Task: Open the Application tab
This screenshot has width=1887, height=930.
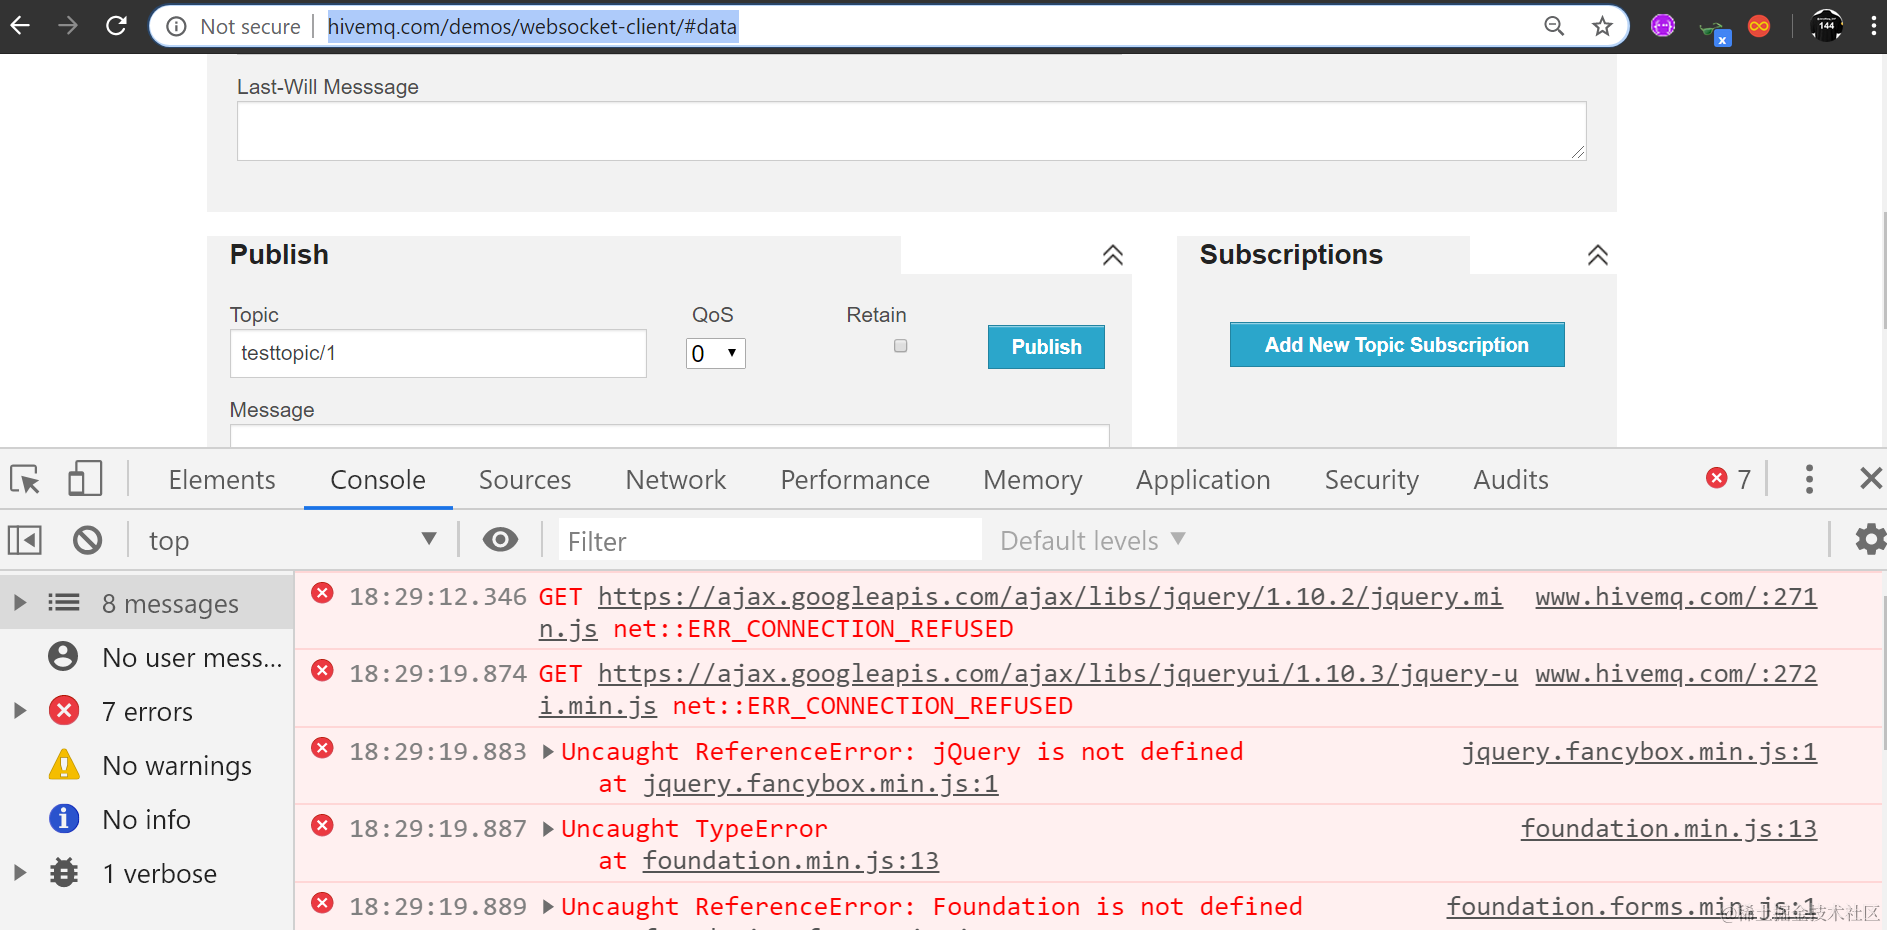Action: [1203, 480]
